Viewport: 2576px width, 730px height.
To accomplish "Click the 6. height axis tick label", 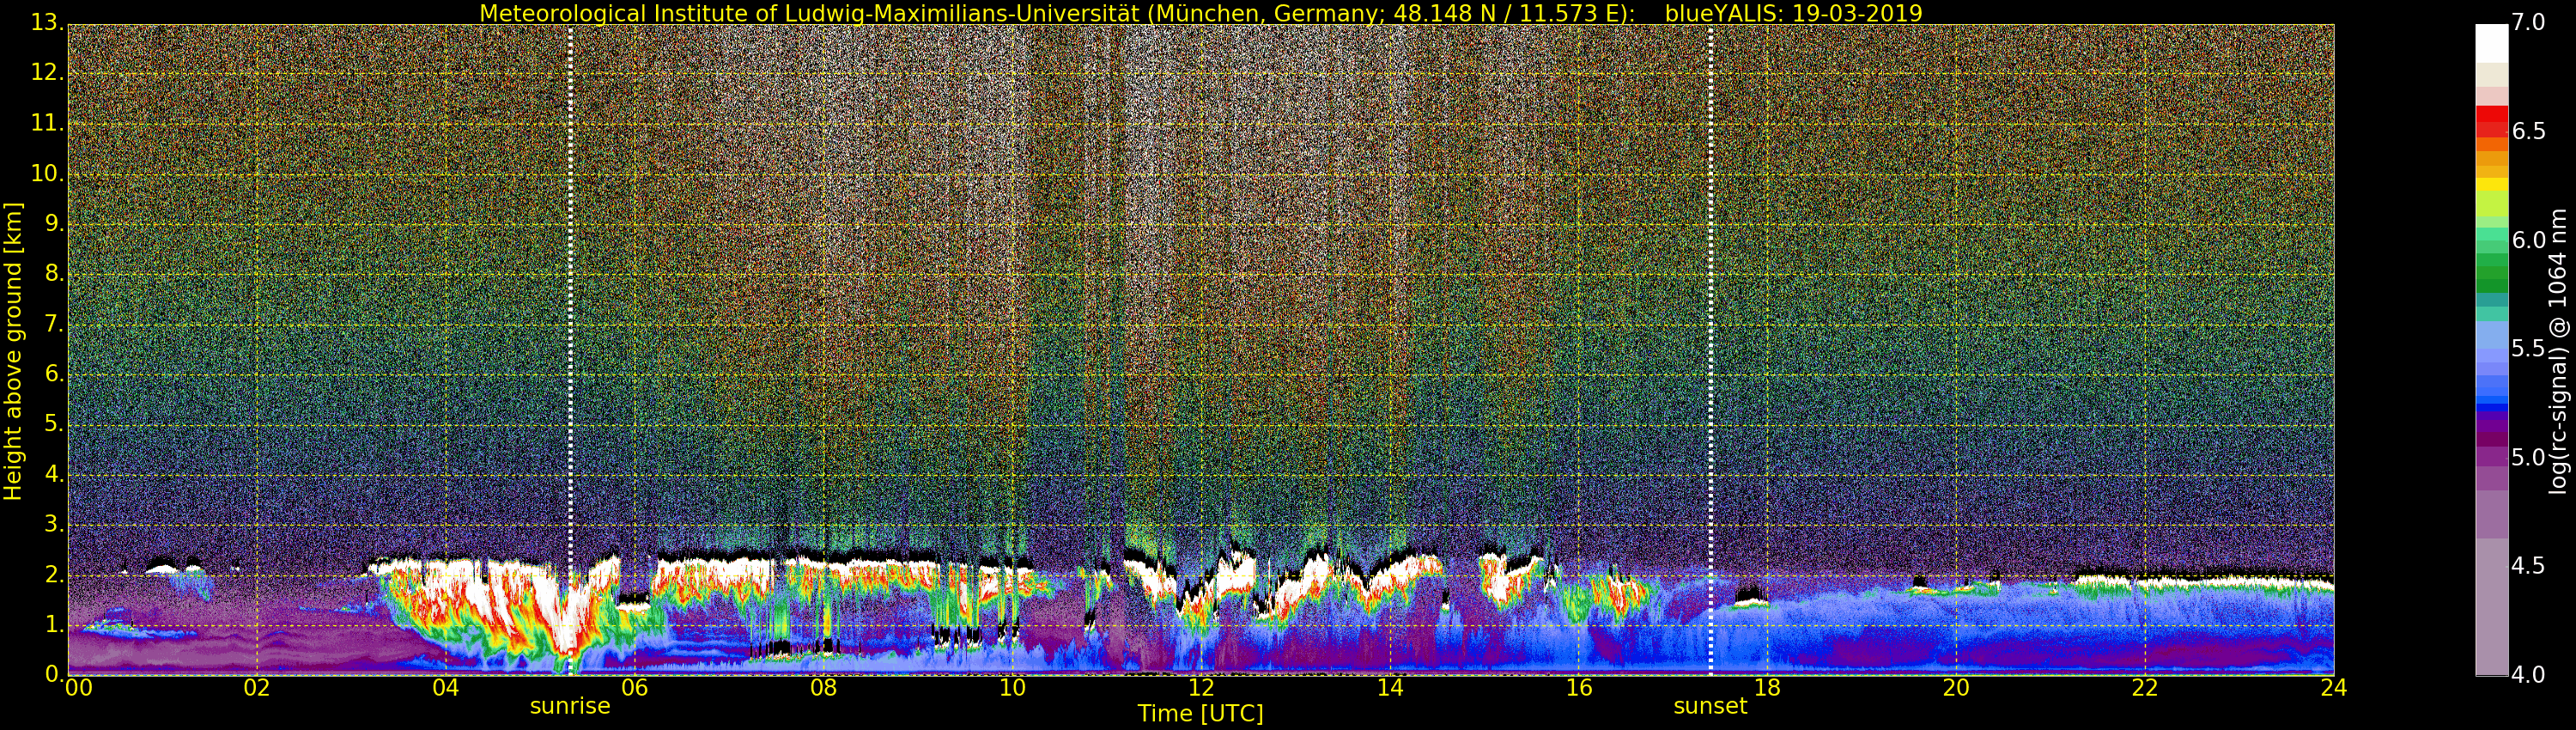I will pyautogui.click(x=53, y=374).
